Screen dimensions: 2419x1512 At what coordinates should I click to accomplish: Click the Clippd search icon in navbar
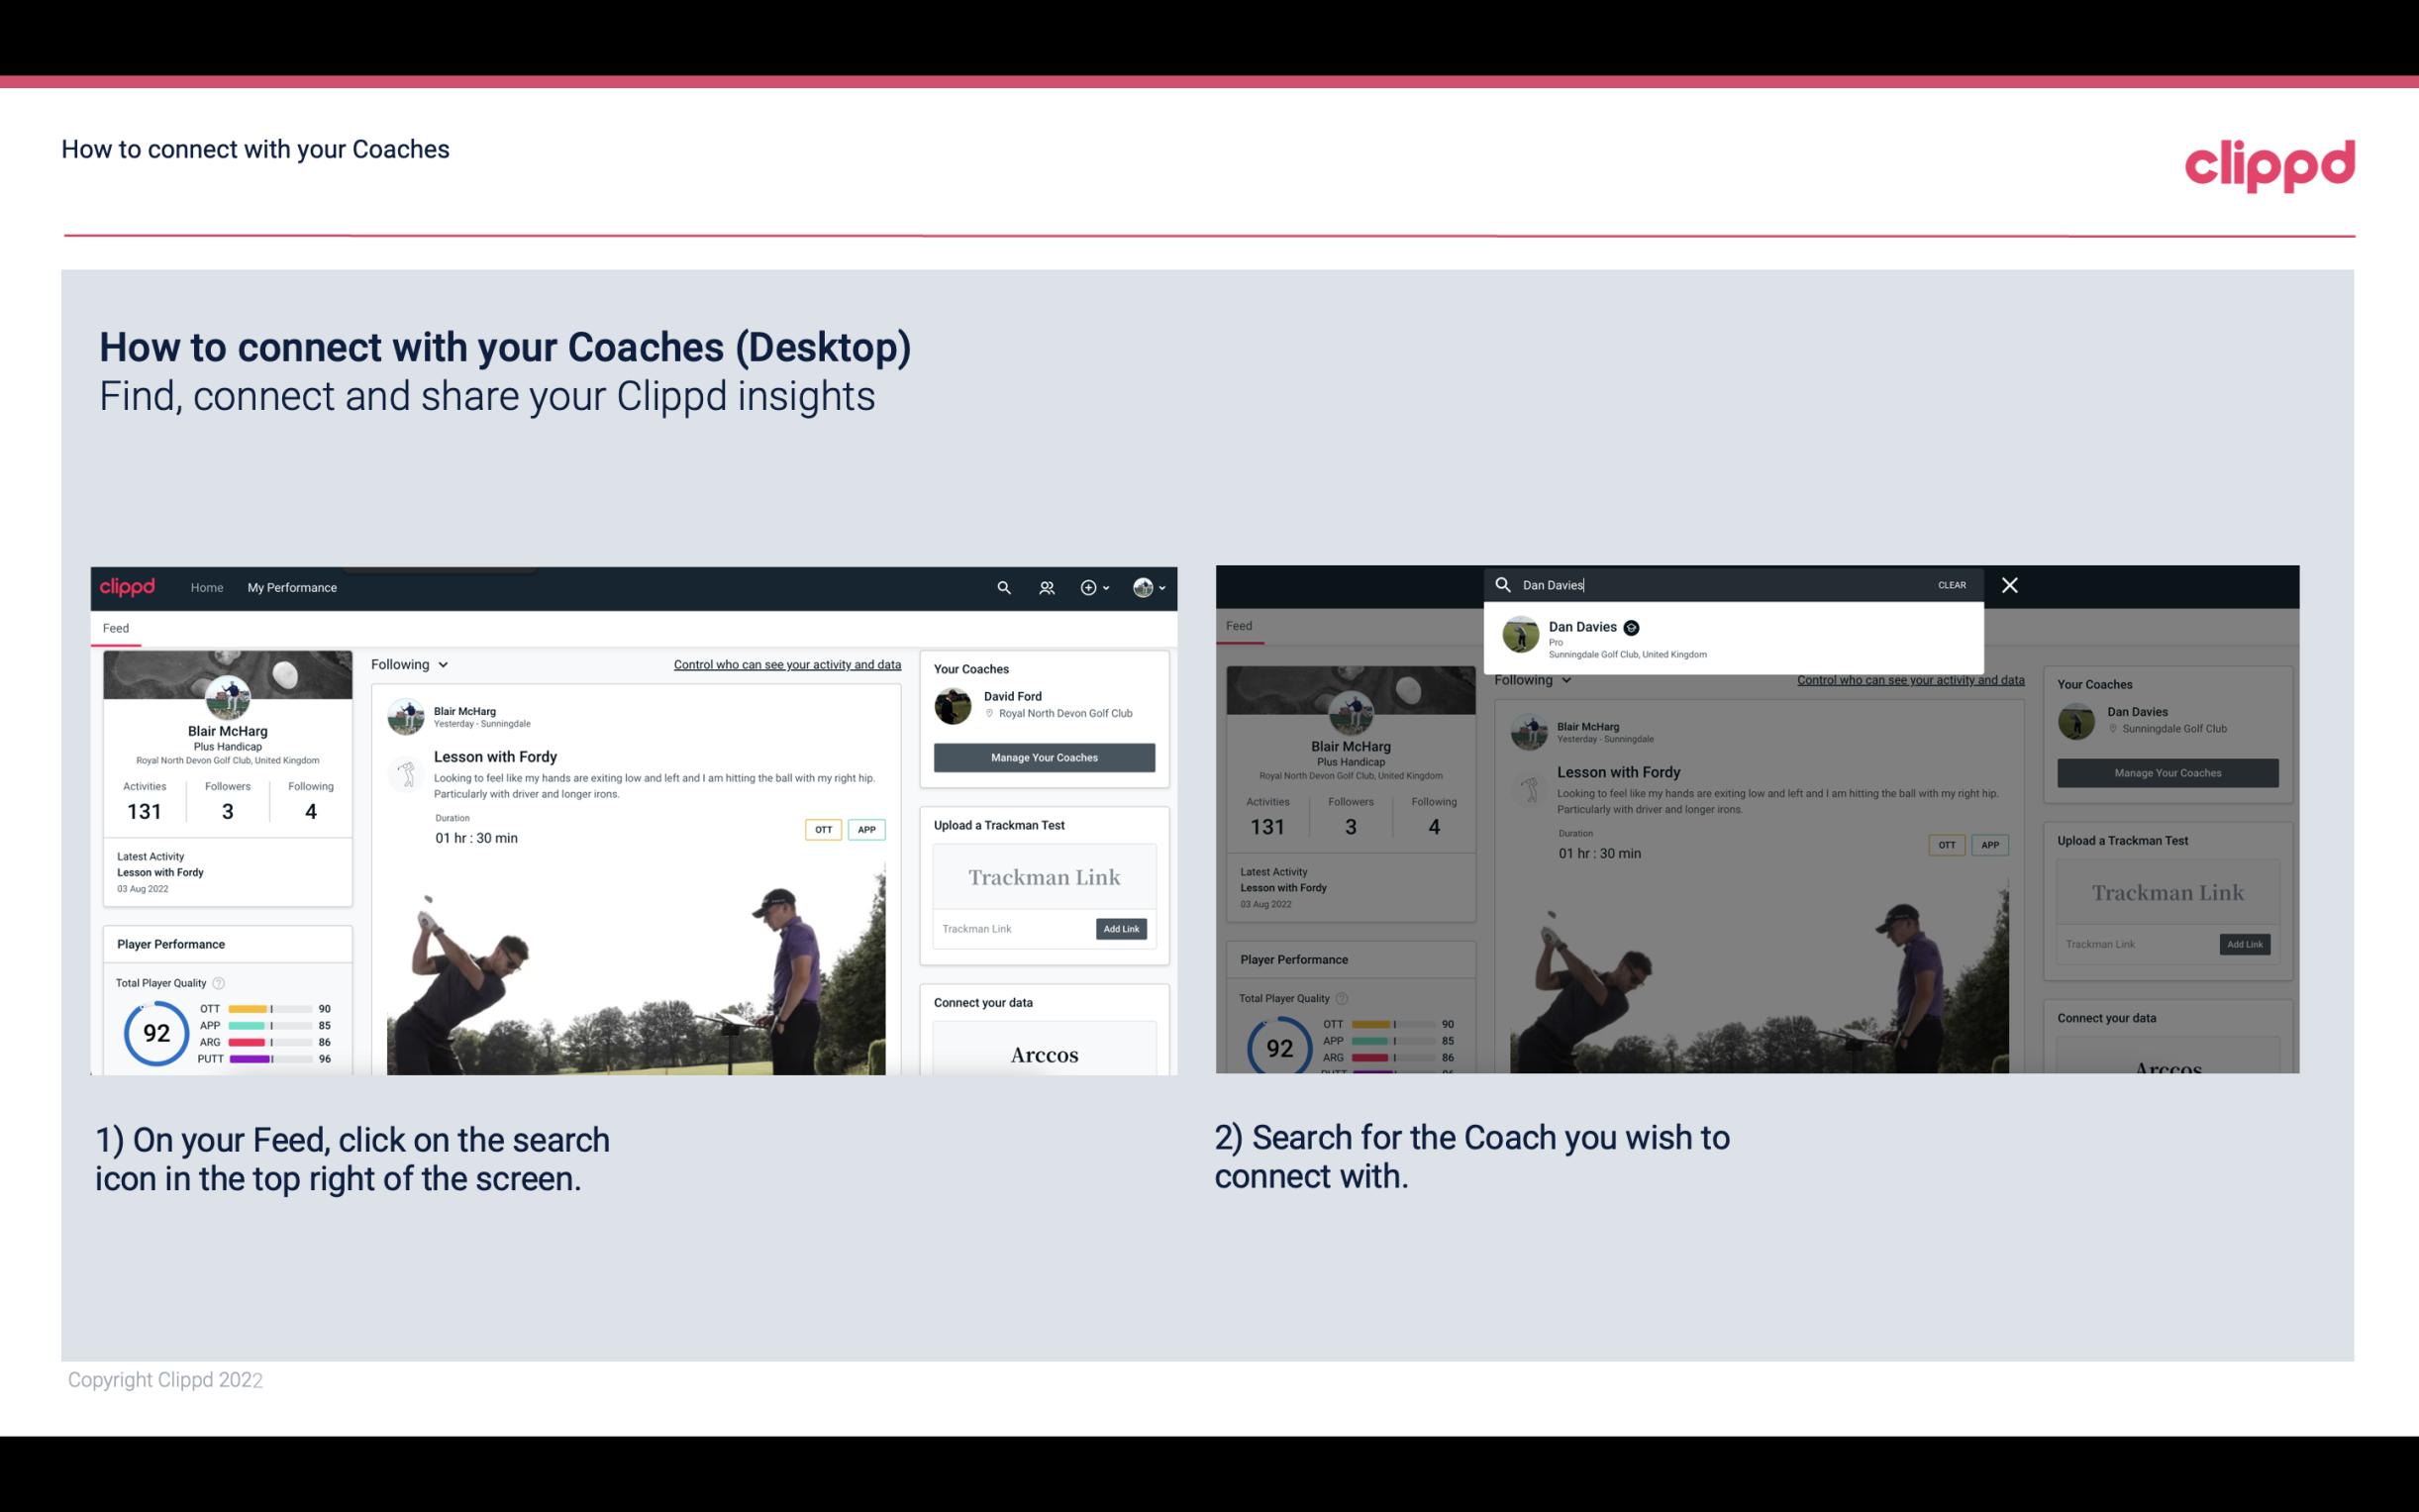tap(1000, 587)
